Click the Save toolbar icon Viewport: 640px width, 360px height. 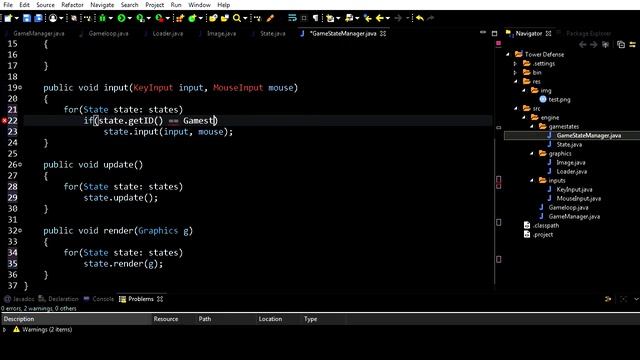(27, 18)
